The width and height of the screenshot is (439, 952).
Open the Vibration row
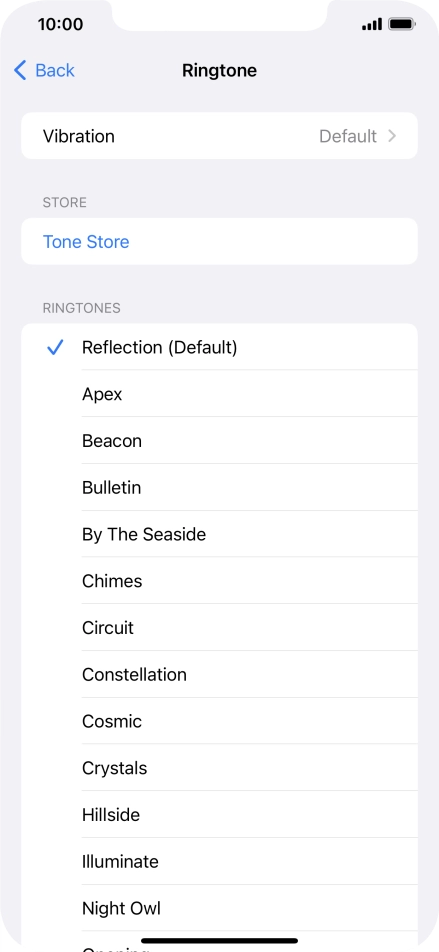[x=219, y=136]
